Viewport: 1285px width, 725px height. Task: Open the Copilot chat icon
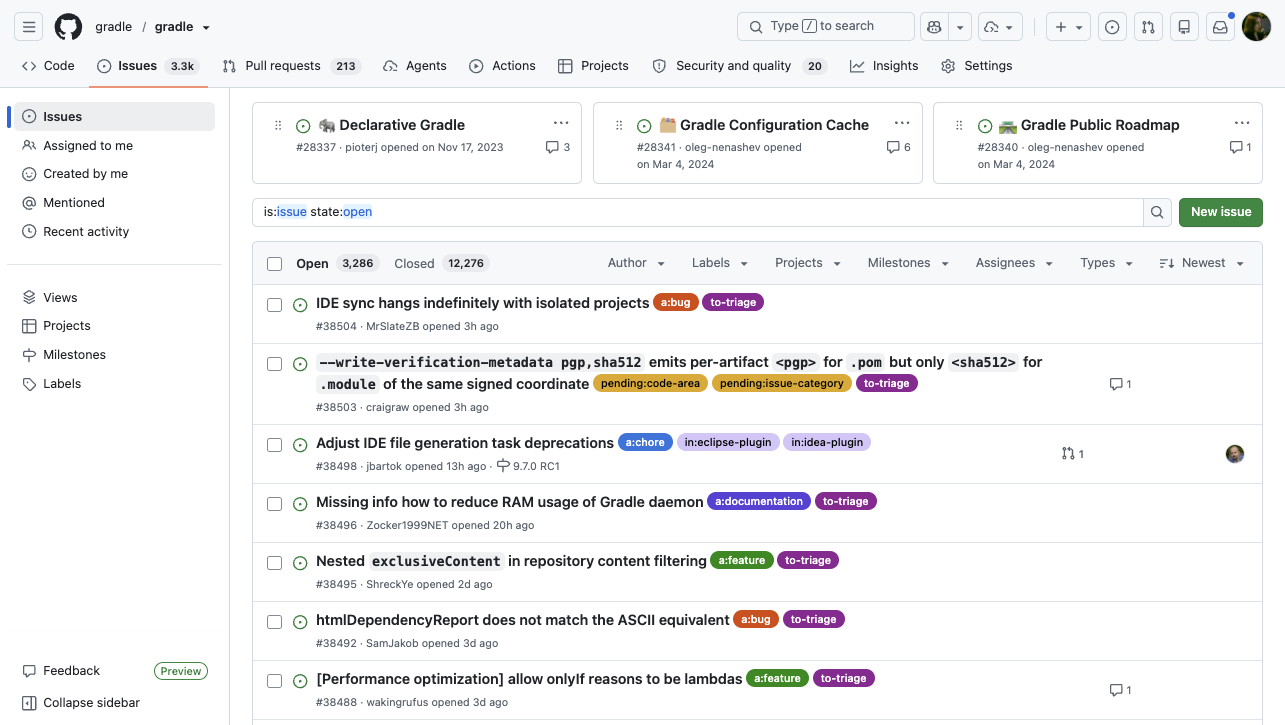(934, 27)
